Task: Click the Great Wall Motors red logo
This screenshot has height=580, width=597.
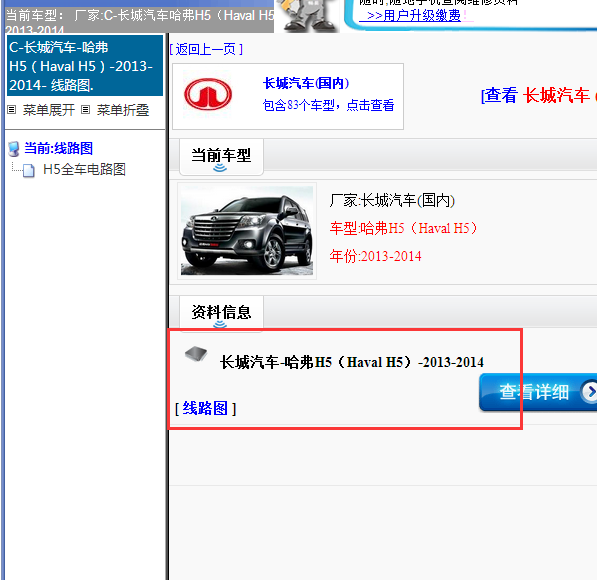Action: tap(208, 94)
